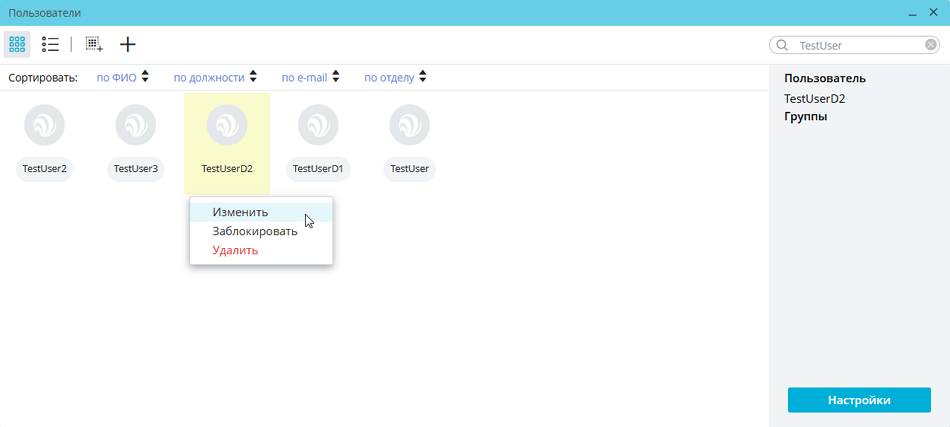Switch to list view mode
The height and width of the screenshot is (427, 950).
(50, 45)
